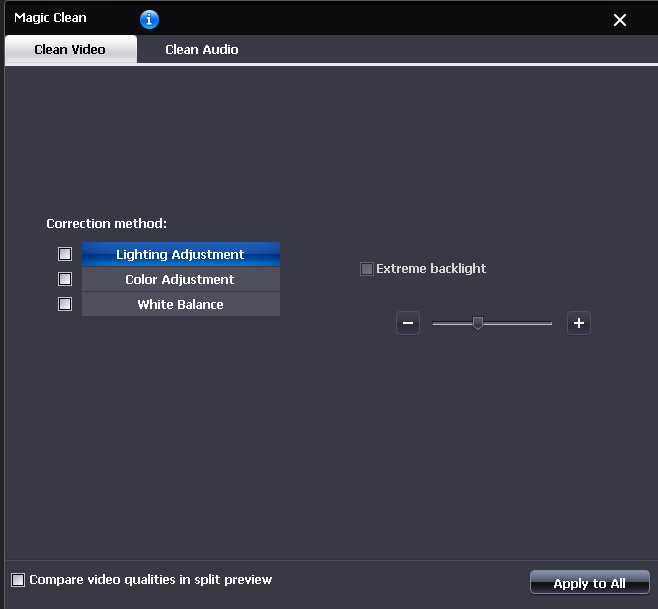Close the Magic Clean dialog

(x=620, y=20)
